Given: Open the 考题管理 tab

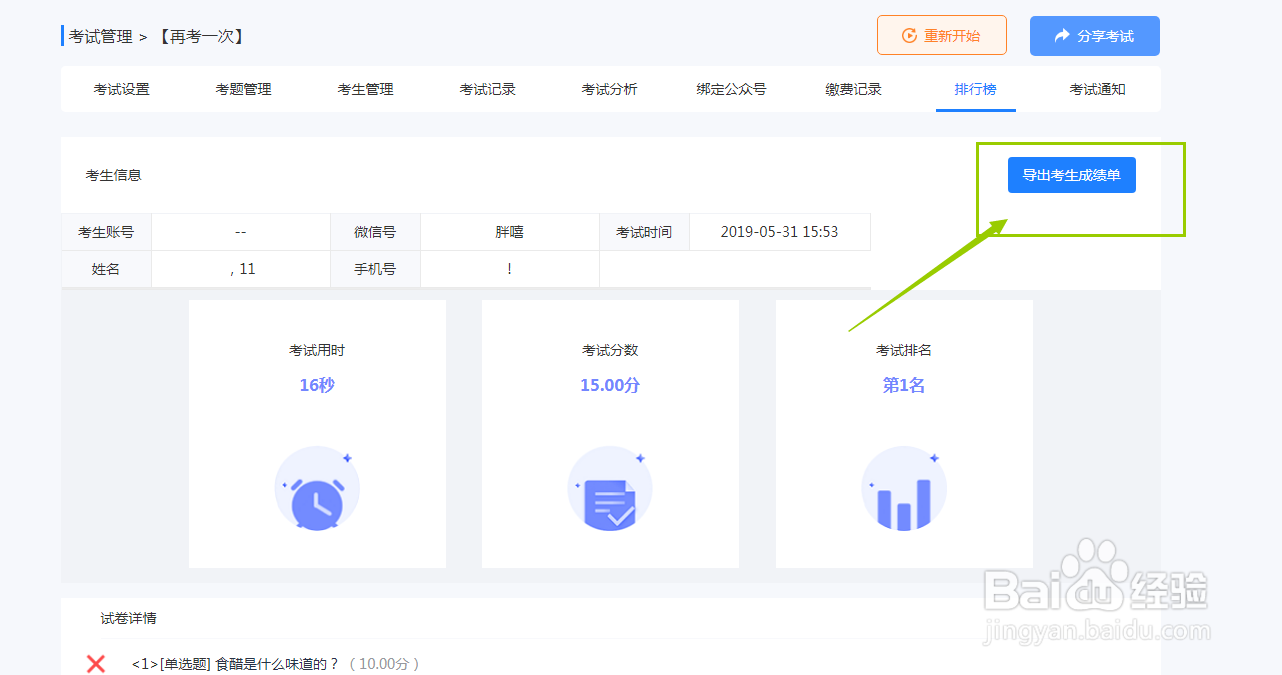Looking at the screenshot, I should pyautogui.click(x=243, y=89).
